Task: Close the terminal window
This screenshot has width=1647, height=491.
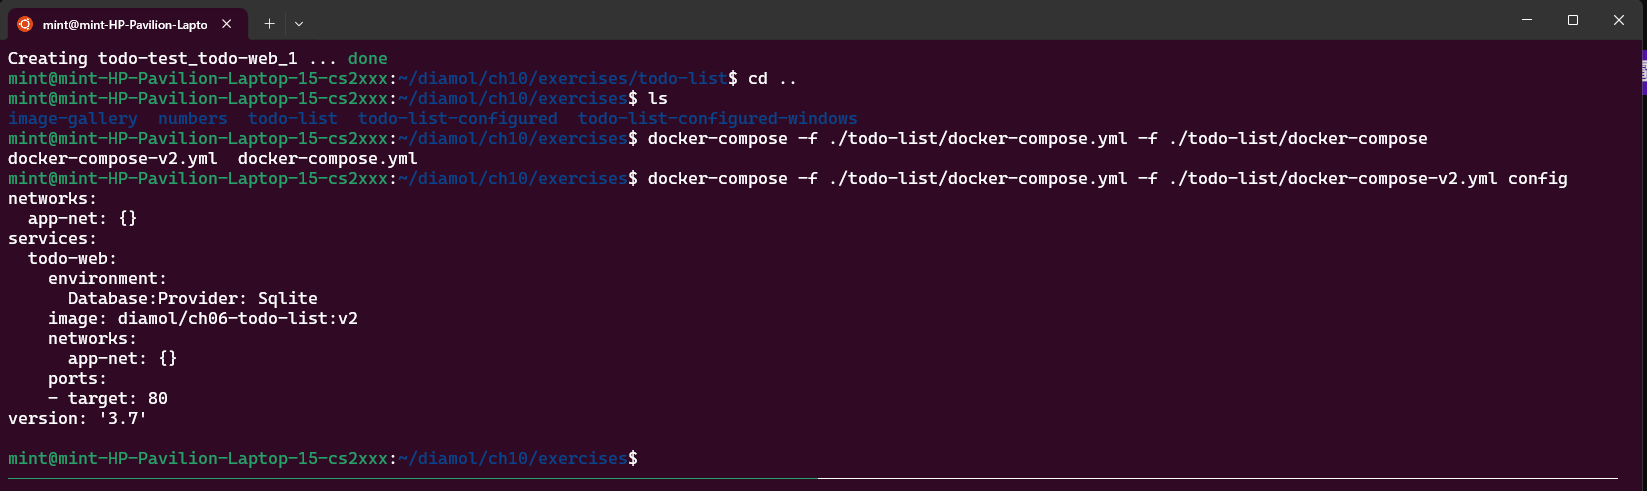Action: [1619, 20]
